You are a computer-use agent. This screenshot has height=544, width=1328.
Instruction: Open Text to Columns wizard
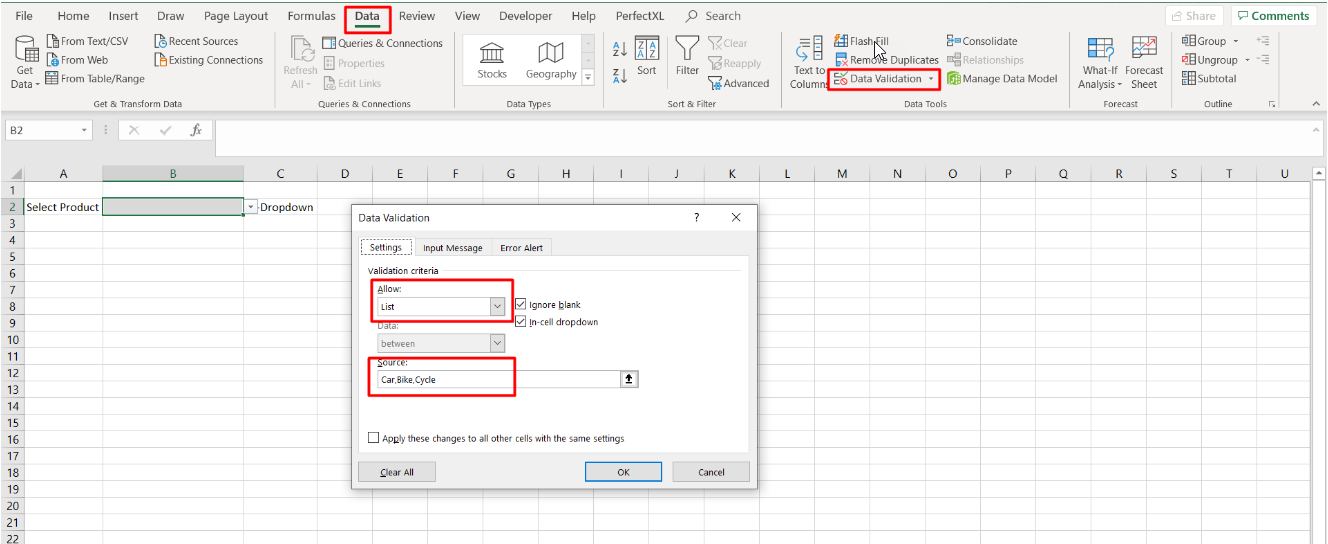point(809,63)
